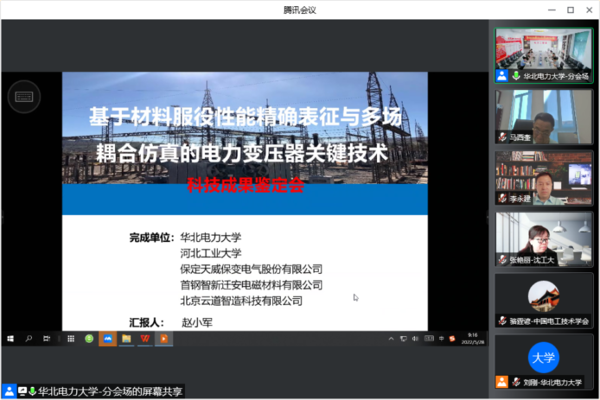The height and width of the screenshot is (400, 600).
Task: Click the blue Tencent Meeting icon in taskbar
Action: (x=107, y=338)
